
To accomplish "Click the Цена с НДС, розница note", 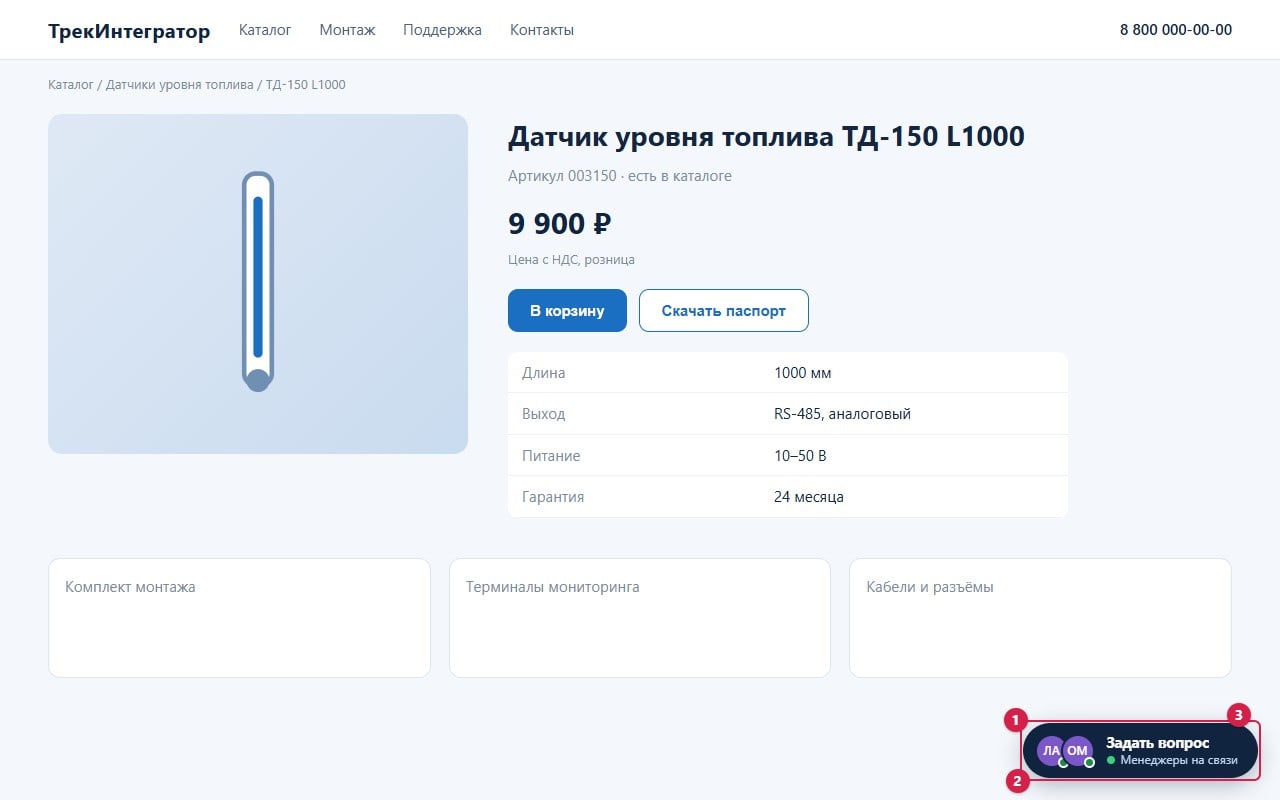I will [x=571, y=260].
